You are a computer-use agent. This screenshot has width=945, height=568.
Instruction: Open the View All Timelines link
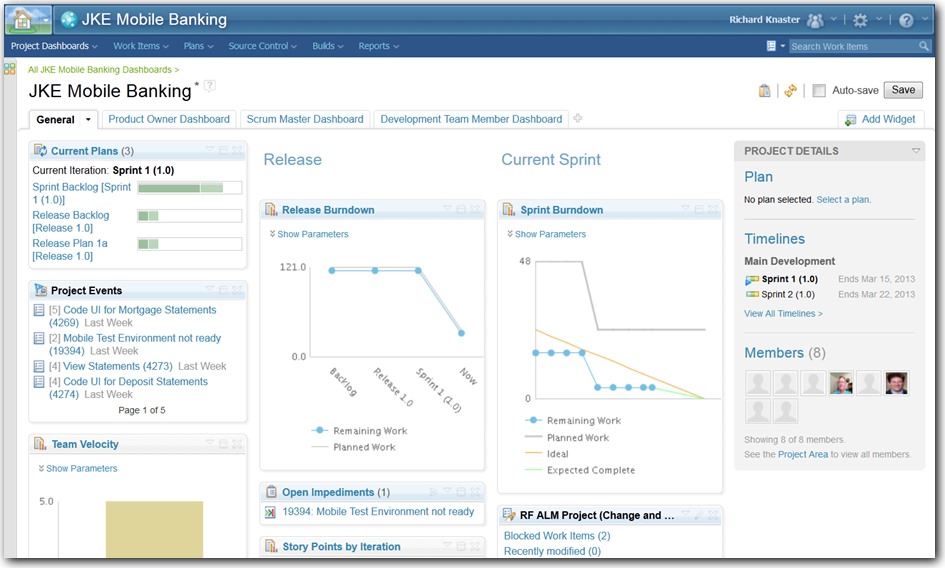[x=783, y=314]
